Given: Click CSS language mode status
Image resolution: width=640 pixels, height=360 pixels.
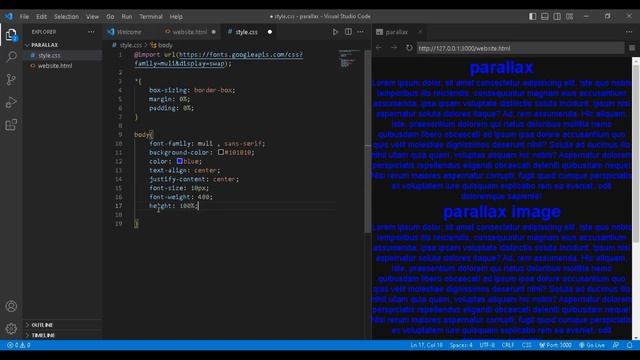Looking at the screenshot, I should (527, 345).
